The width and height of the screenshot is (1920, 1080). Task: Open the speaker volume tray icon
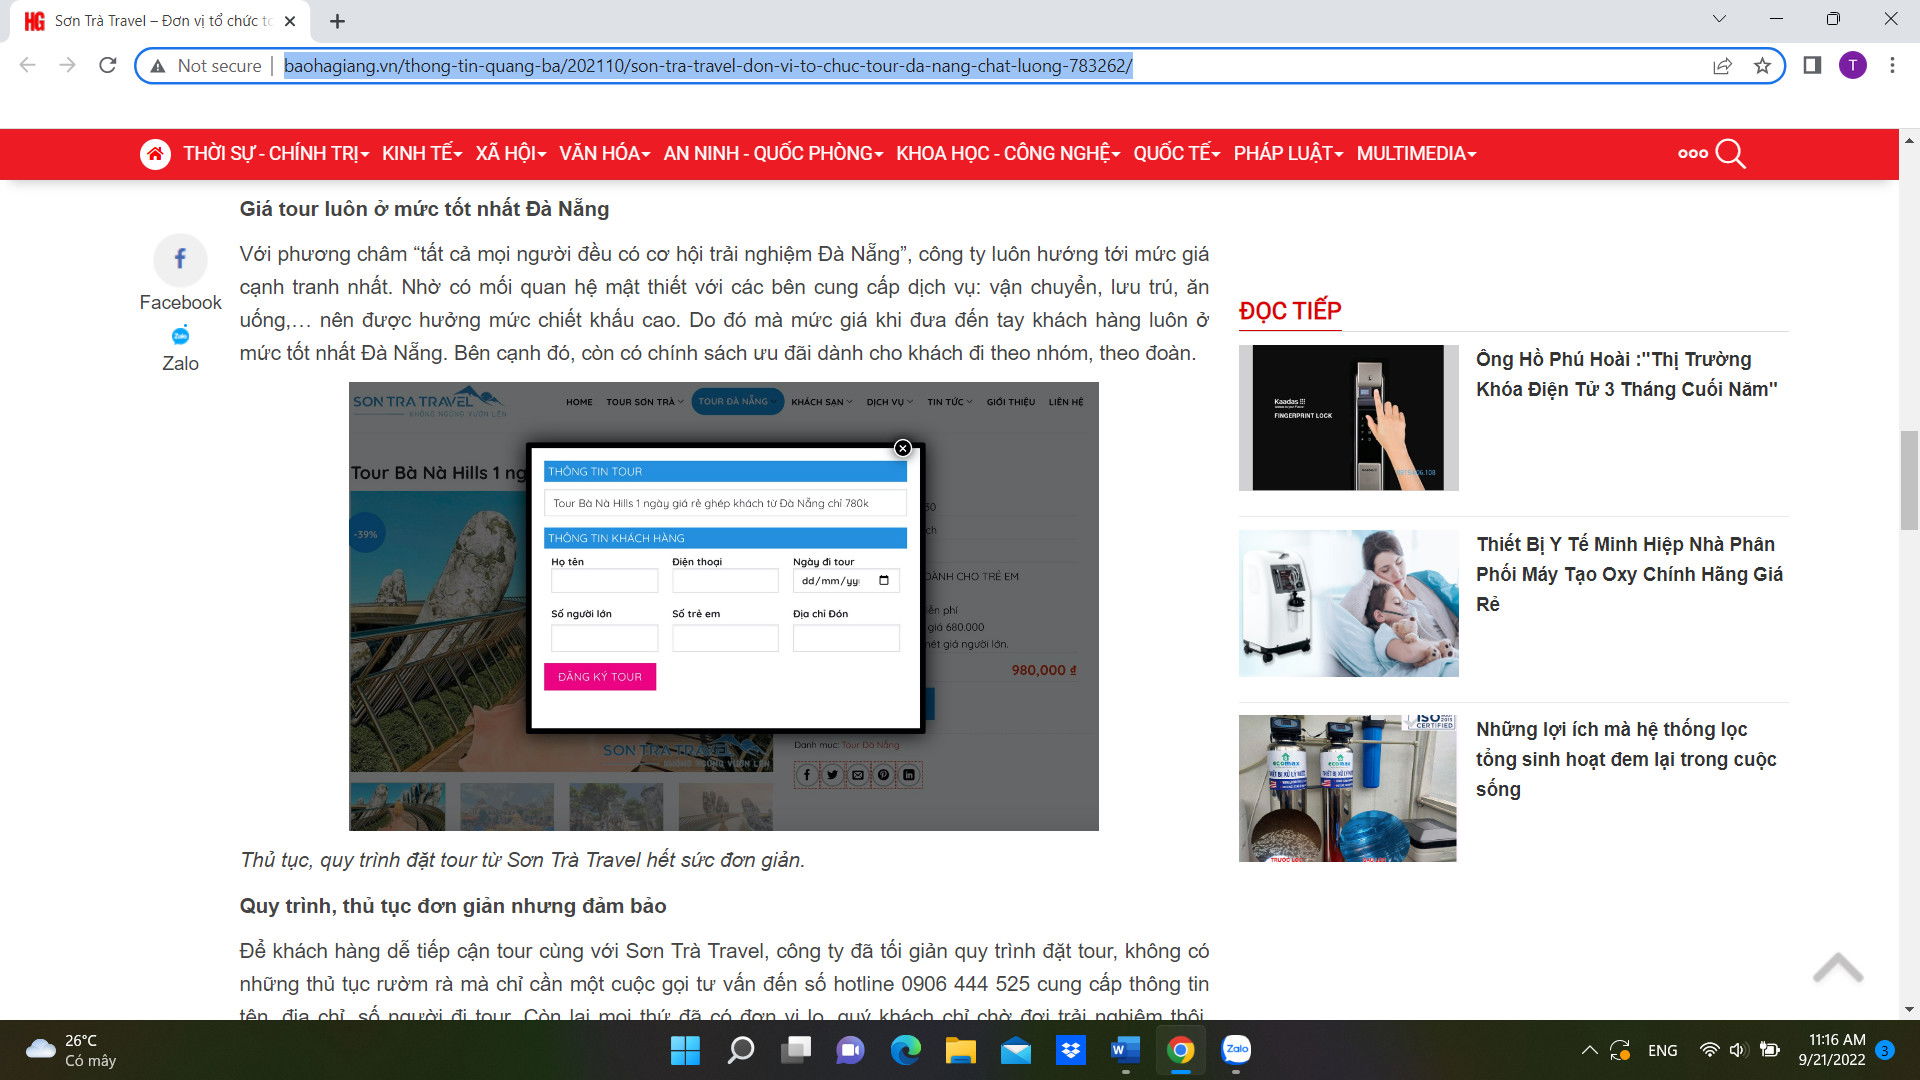(x=1738, y=1050)
